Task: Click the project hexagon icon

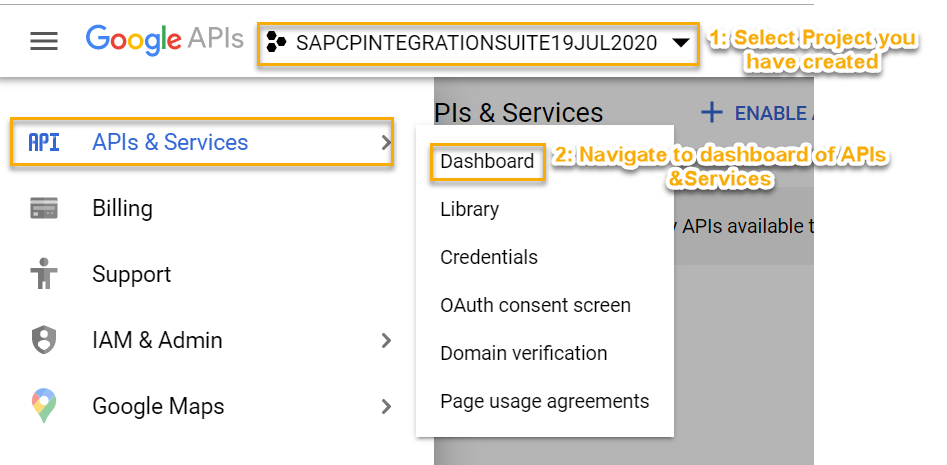Action: pyautogui.click(x=276, y=42)
